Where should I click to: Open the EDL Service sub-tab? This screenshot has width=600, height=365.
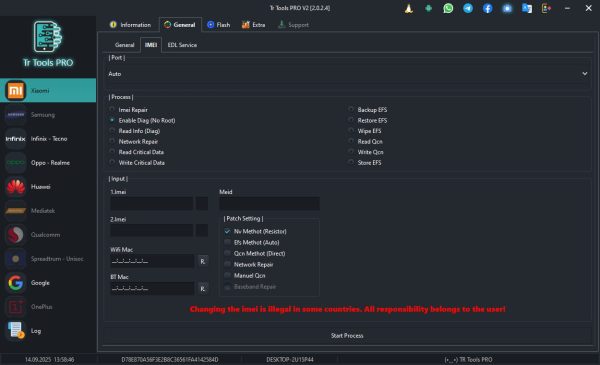pos(182,45)
